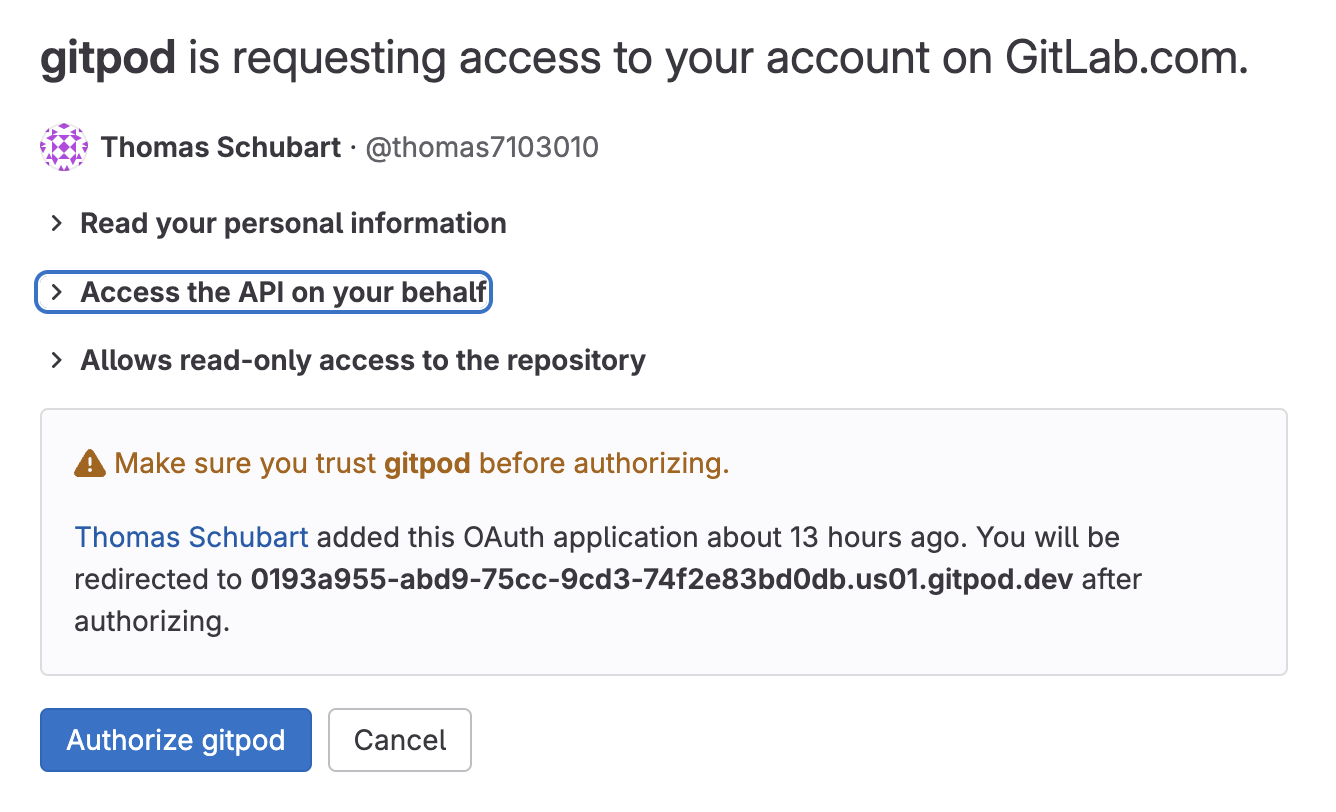Click the Make sure you trust warning text
1336x812 pixels.
248,463
